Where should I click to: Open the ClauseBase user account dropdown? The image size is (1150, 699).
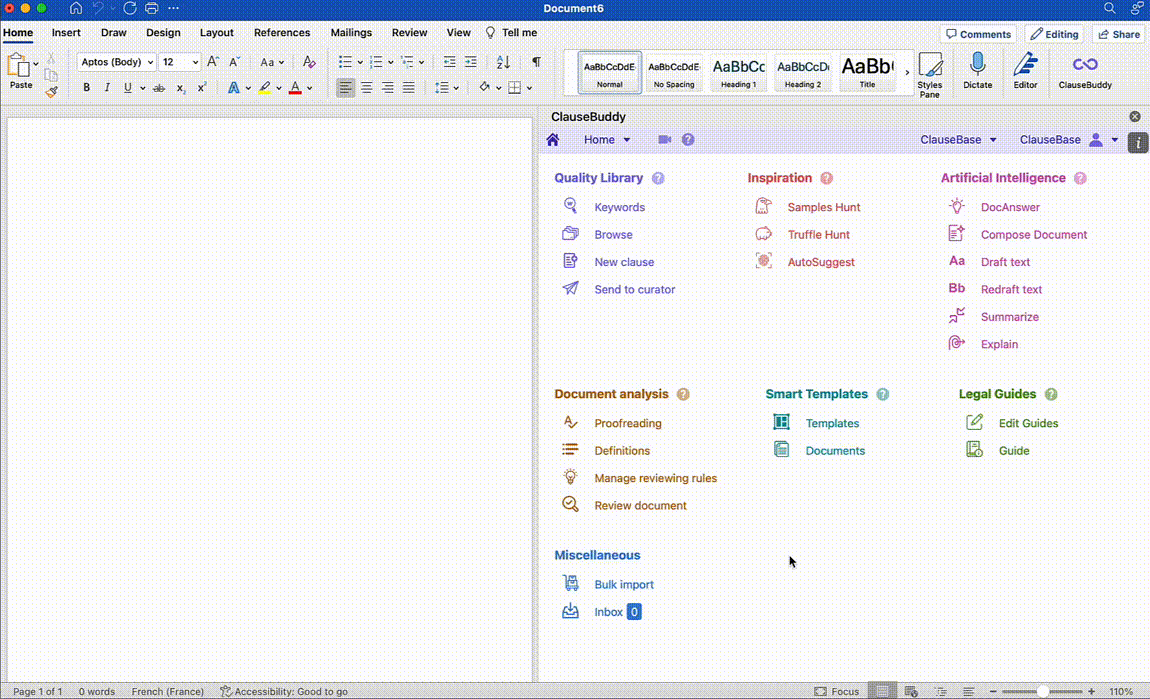pos(1069,139)
